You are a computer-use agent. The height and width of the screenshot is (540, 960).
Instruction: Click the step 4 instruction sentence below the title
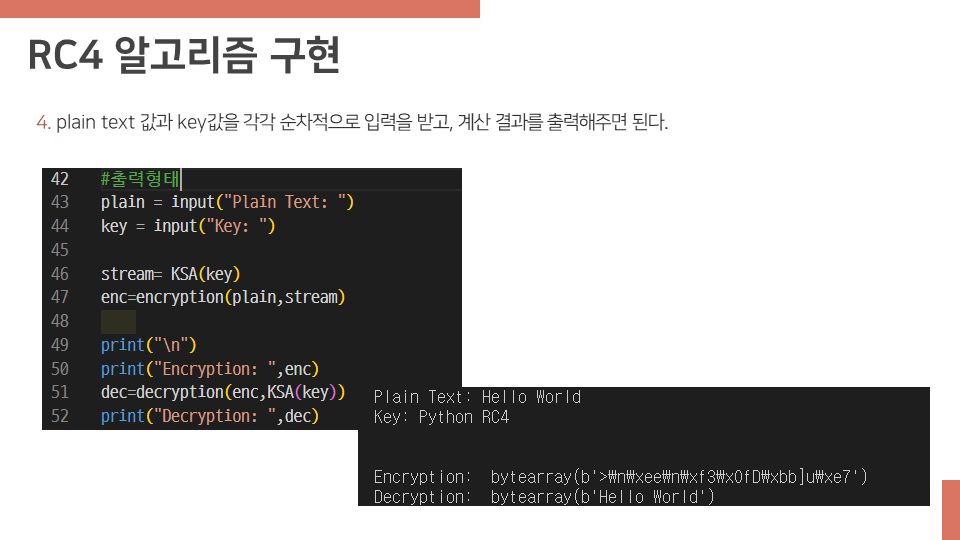(352, 122)
